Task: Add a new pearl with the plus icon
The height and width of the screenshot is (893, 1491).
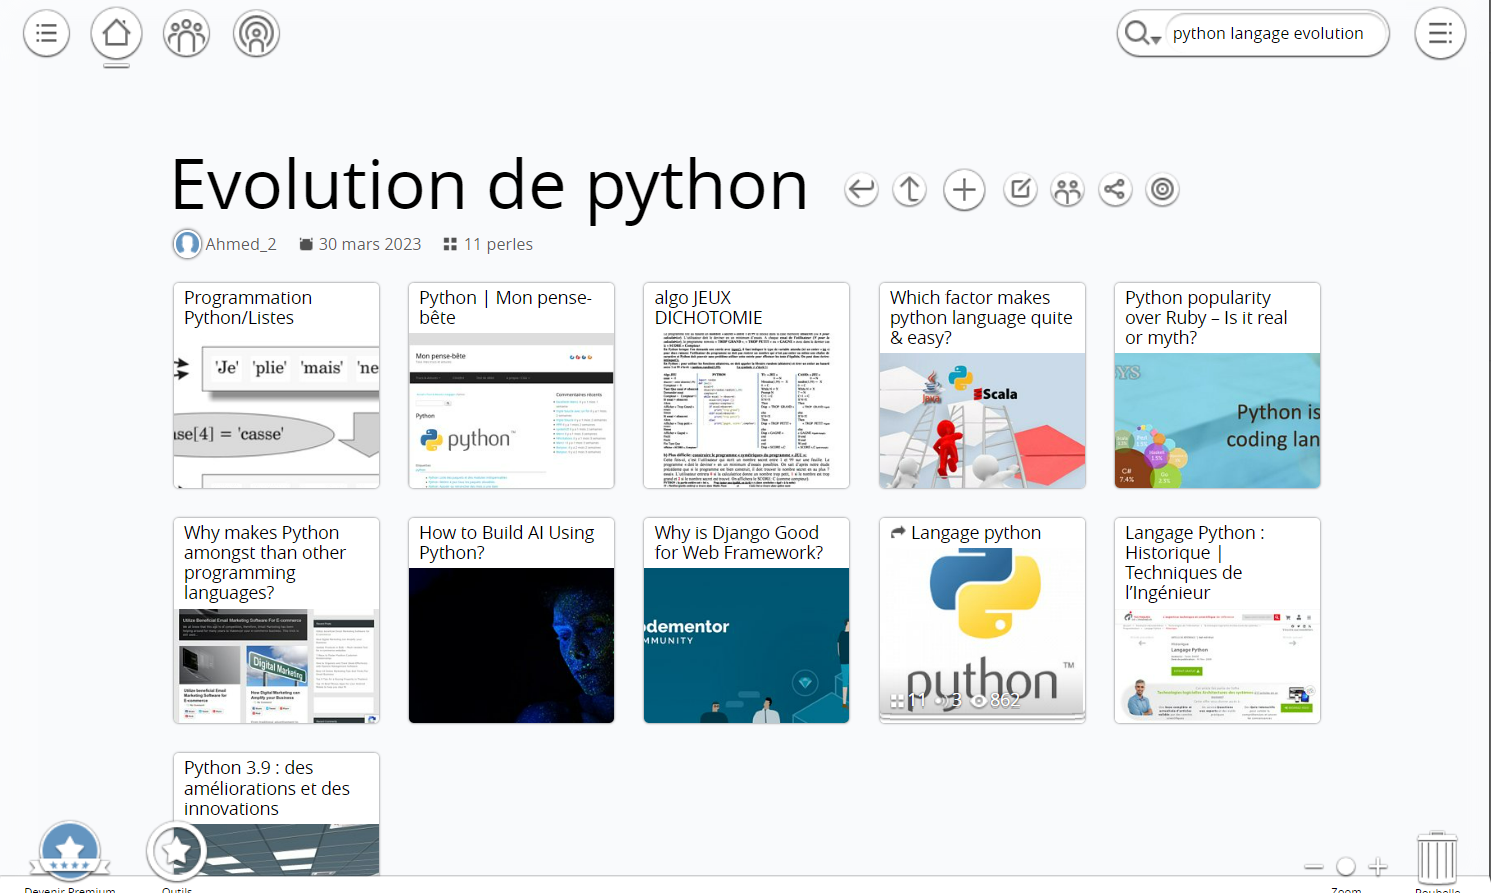Action: point(964,190)
